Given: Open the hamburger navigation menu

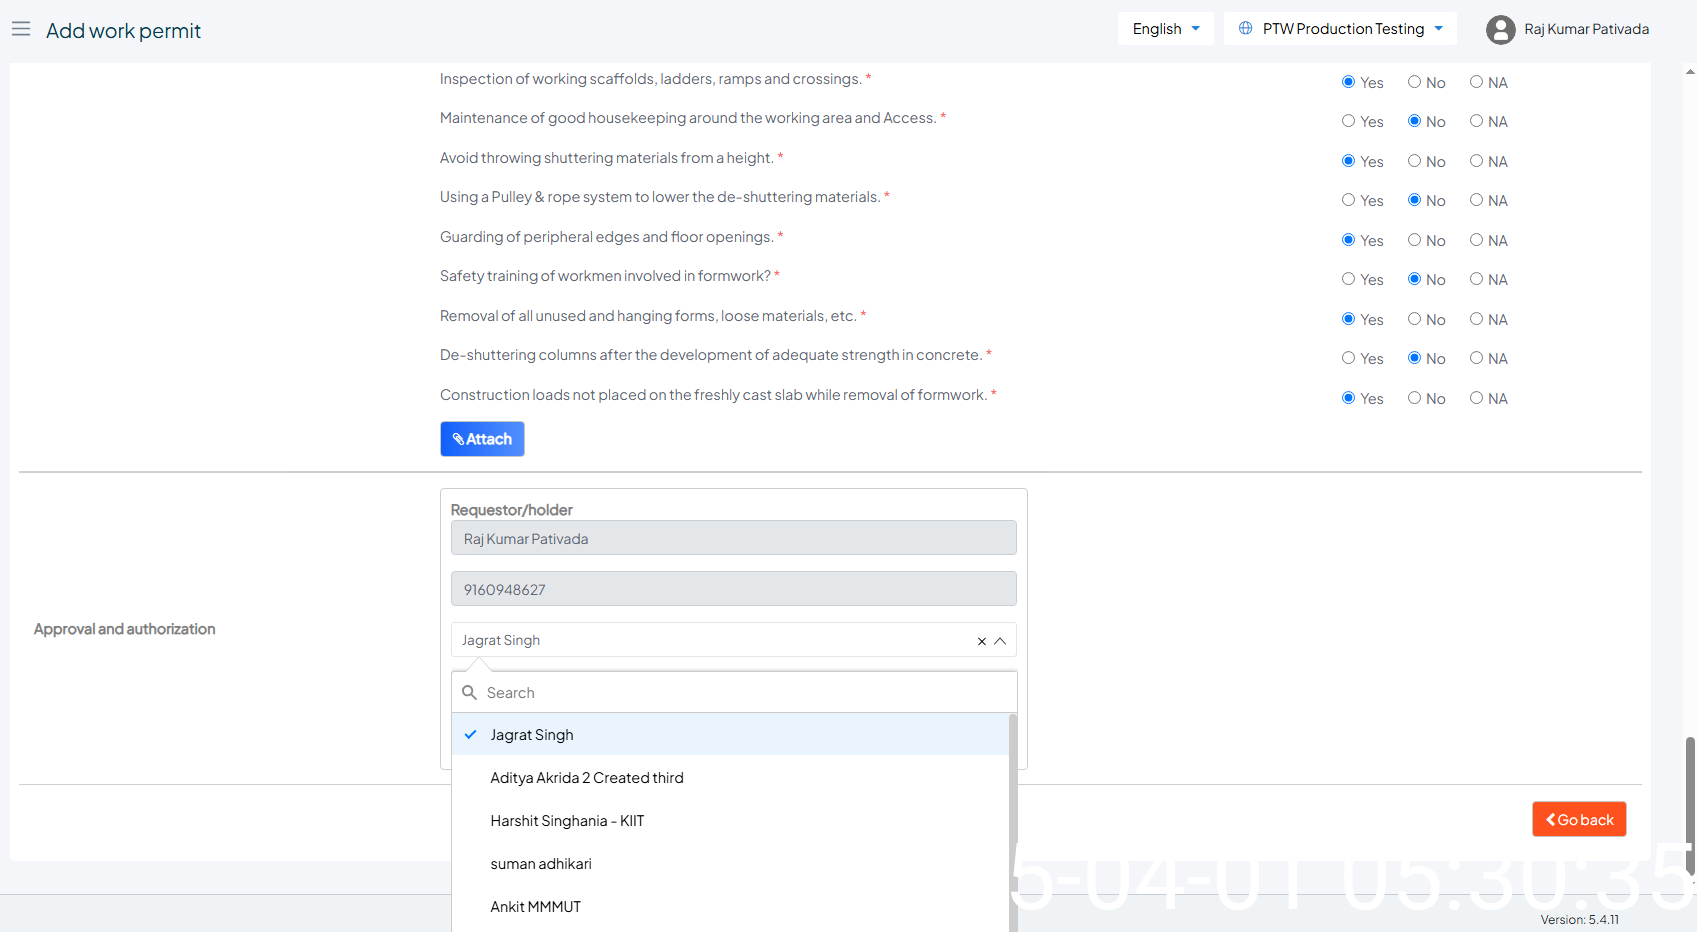Looking at the screenshot, I should click(x=21, y=29).
